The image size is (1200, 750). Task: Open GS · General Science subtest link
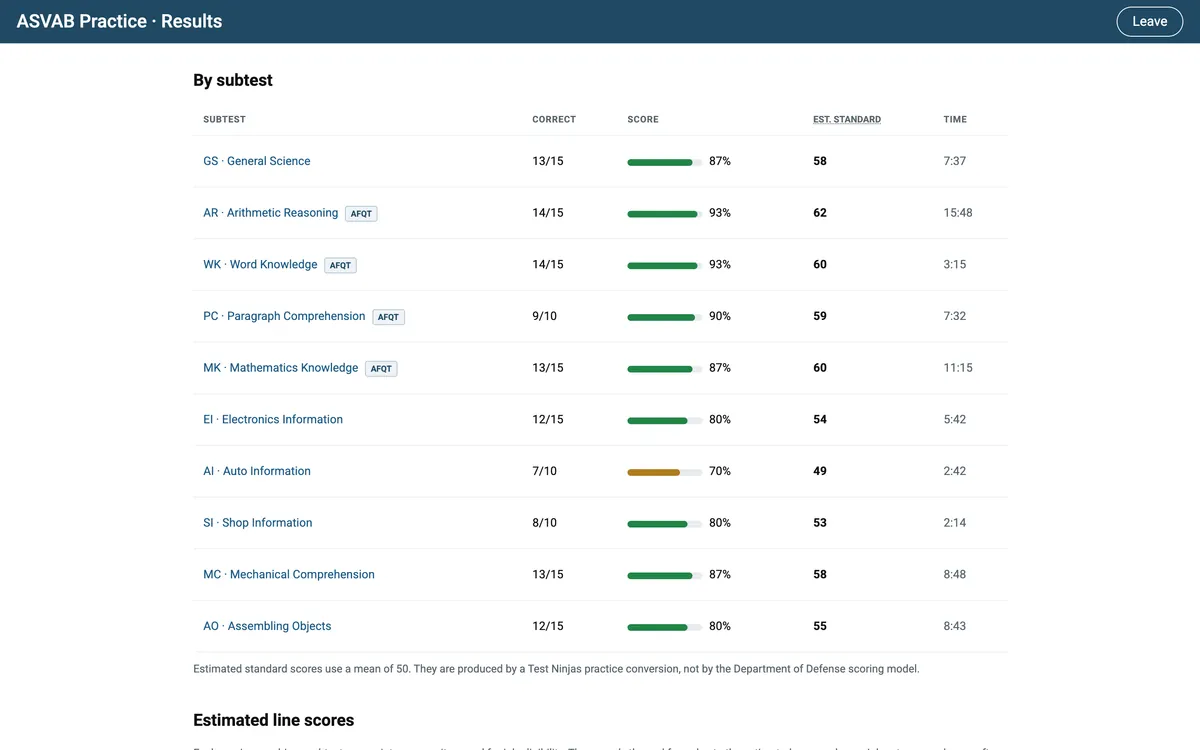point(257,161)
